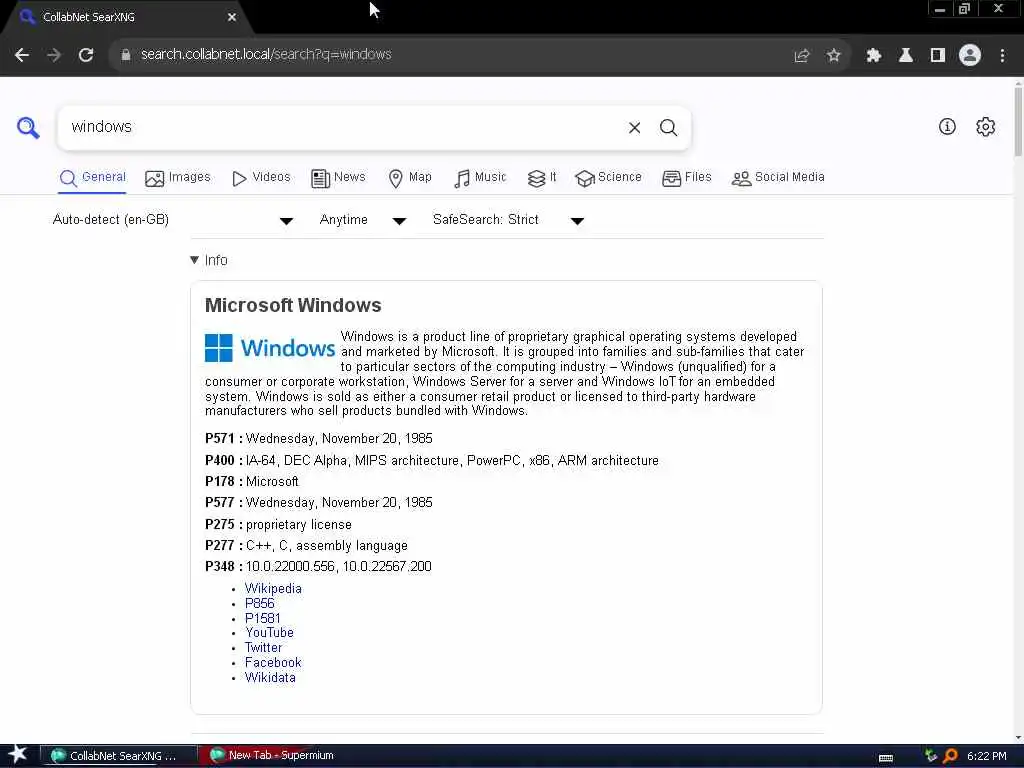
Task: Click the P577 publication date row
Action: click(x=319, y=503)
